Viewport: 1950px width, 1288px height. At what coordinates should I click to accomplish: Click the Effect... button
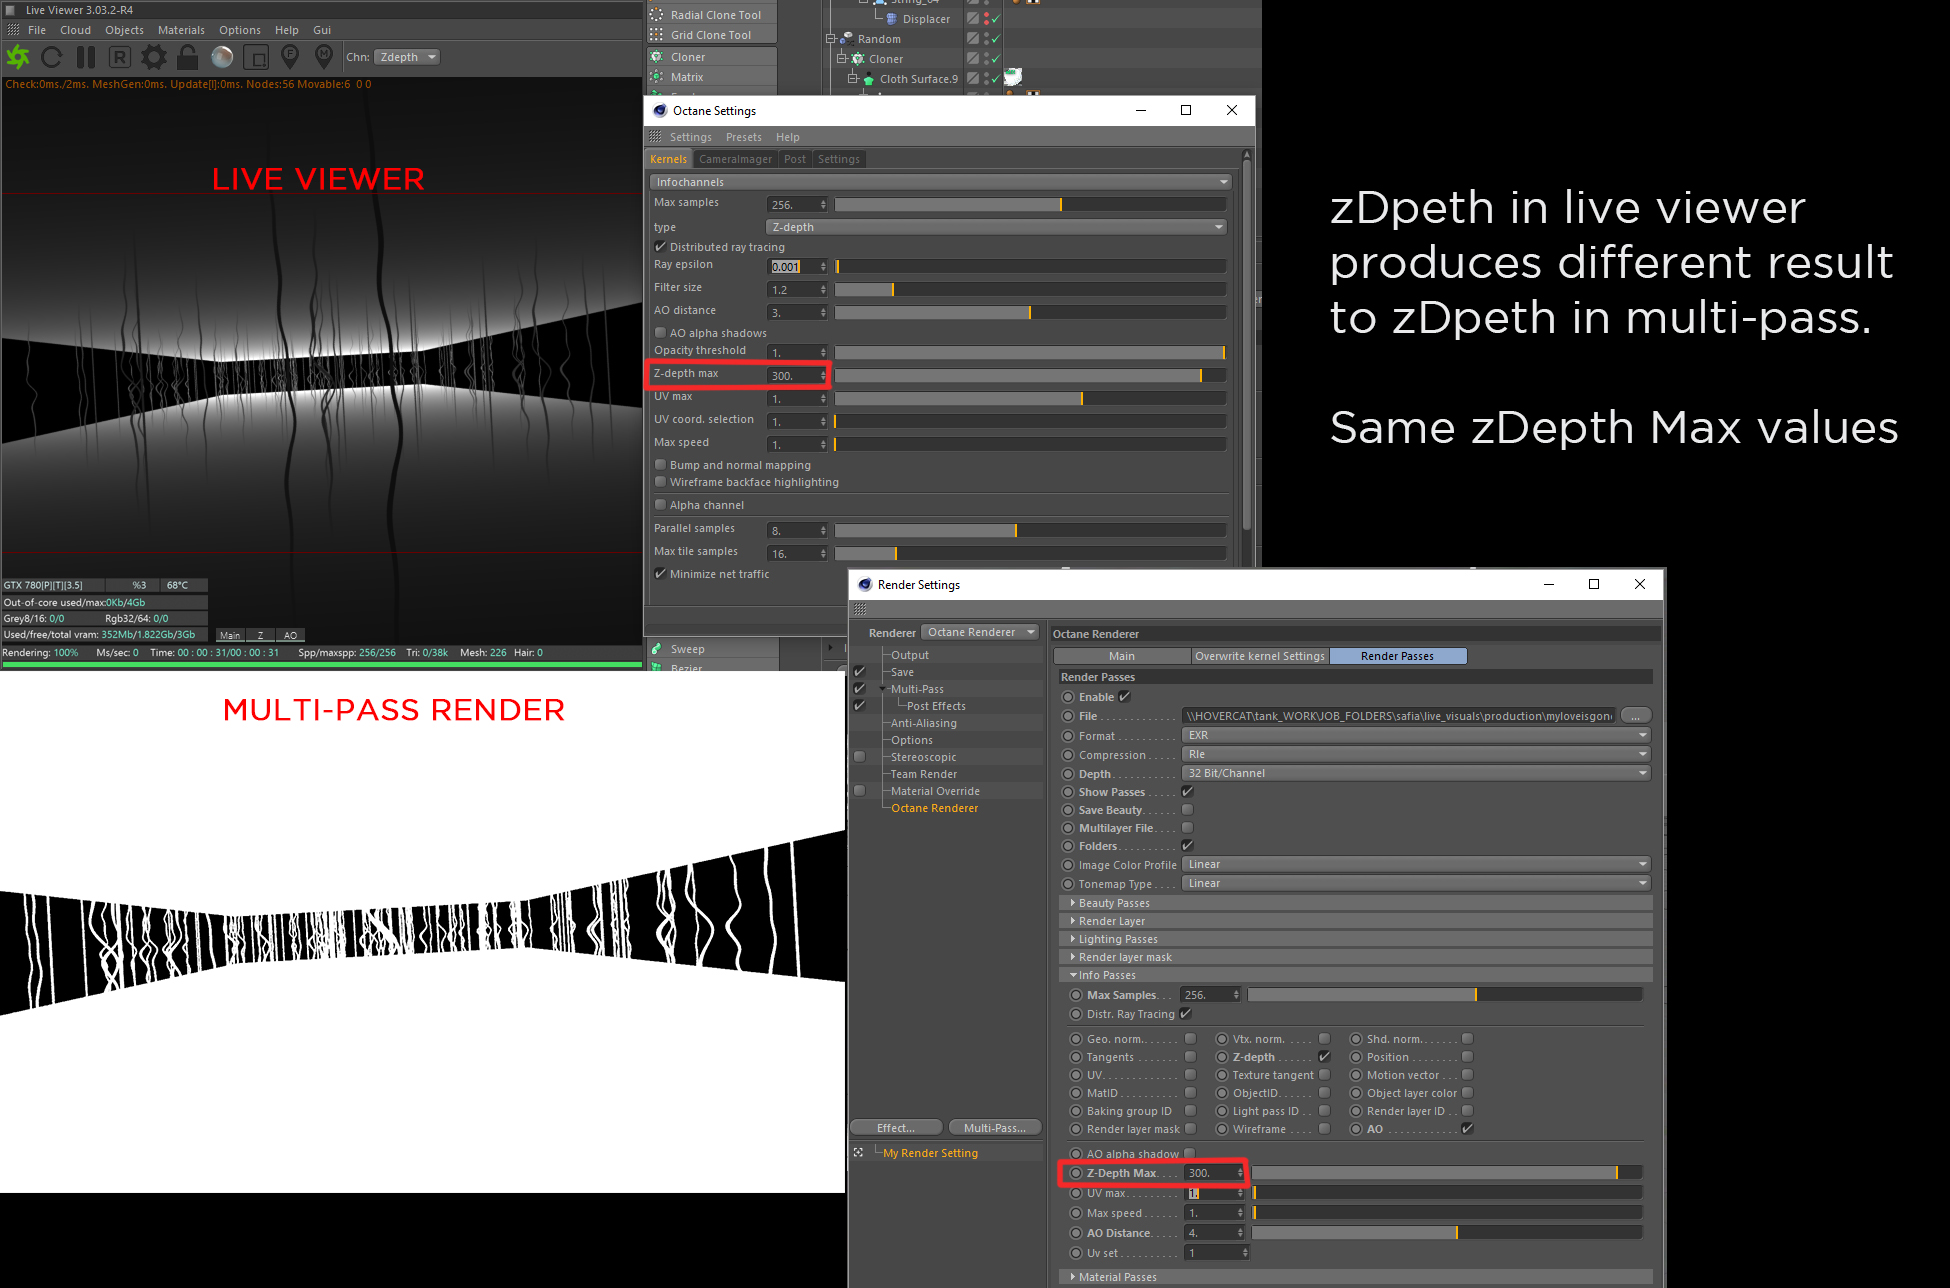click(896, 1128)
